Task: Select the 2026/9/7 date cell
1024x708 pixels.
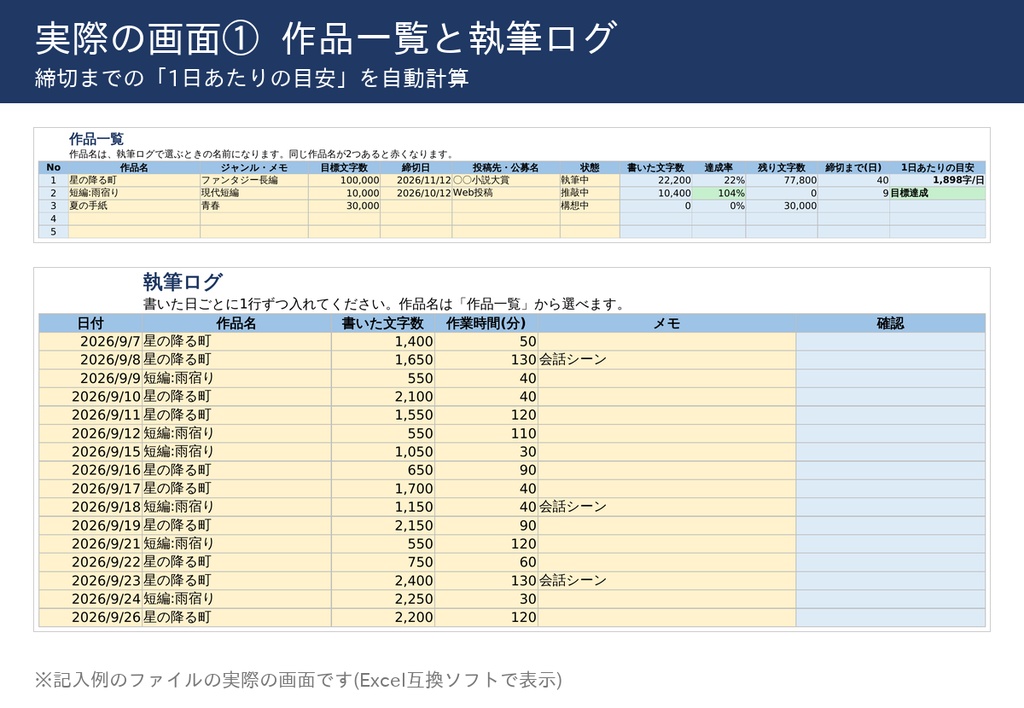Action: point(90,342)
